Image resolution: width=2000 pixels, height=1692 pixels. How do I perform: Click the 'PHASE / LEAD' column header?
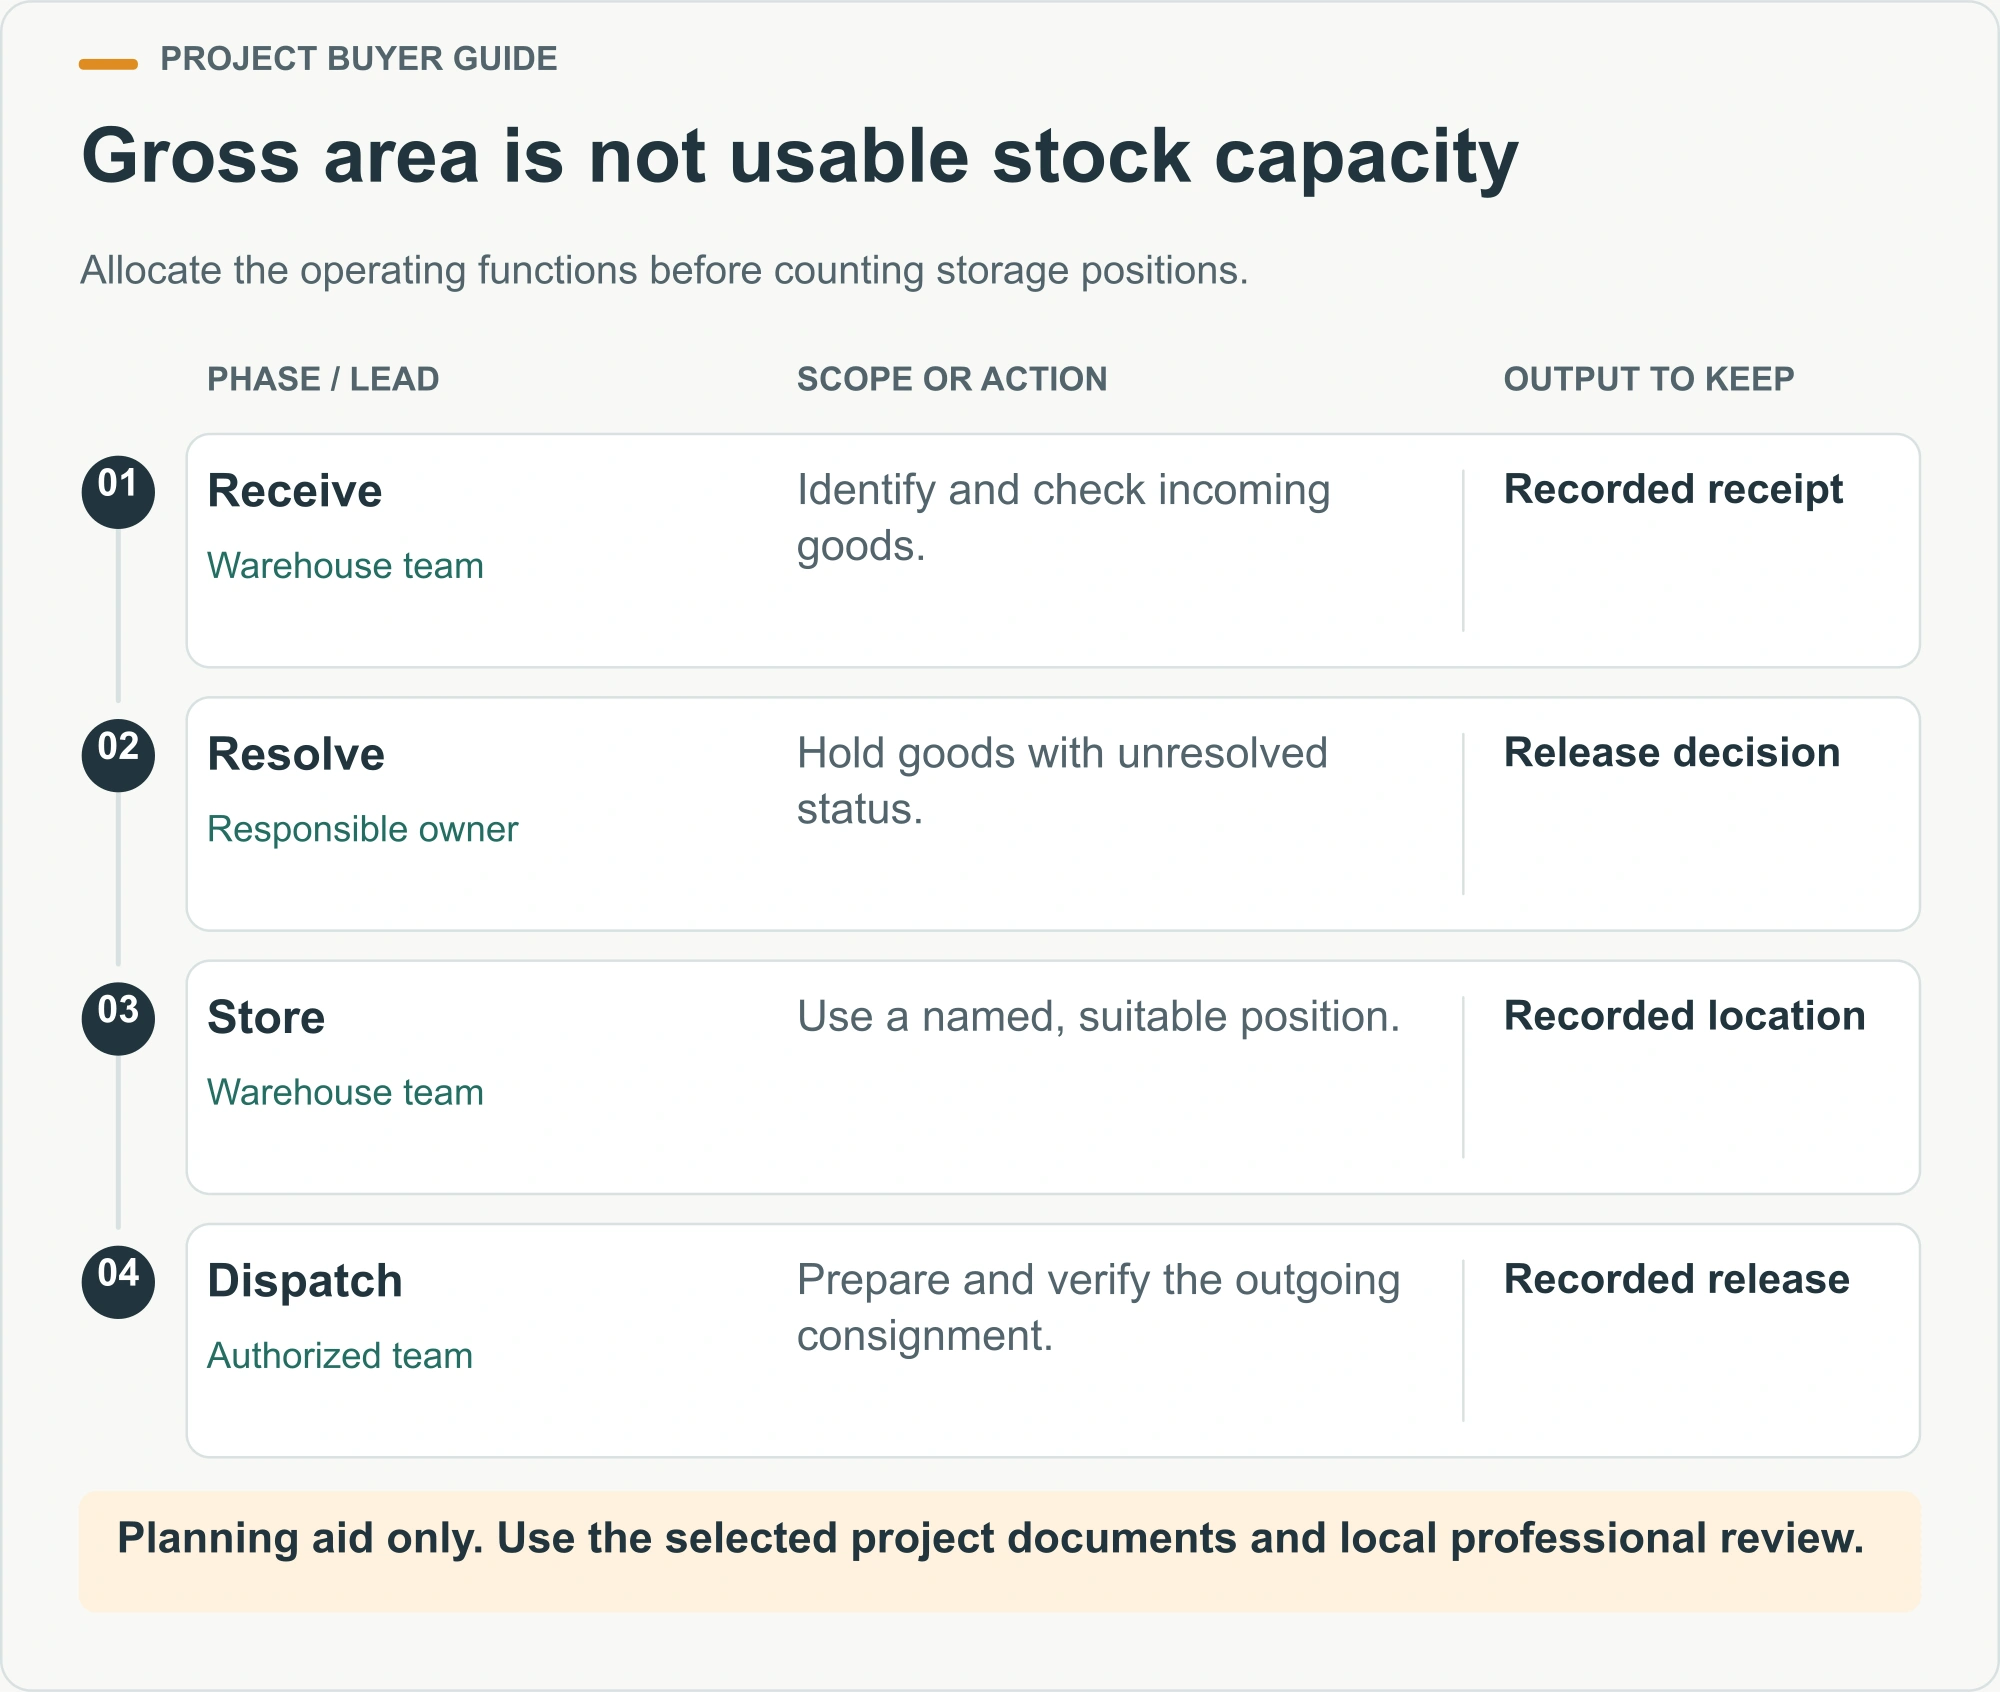pos(323,379)
